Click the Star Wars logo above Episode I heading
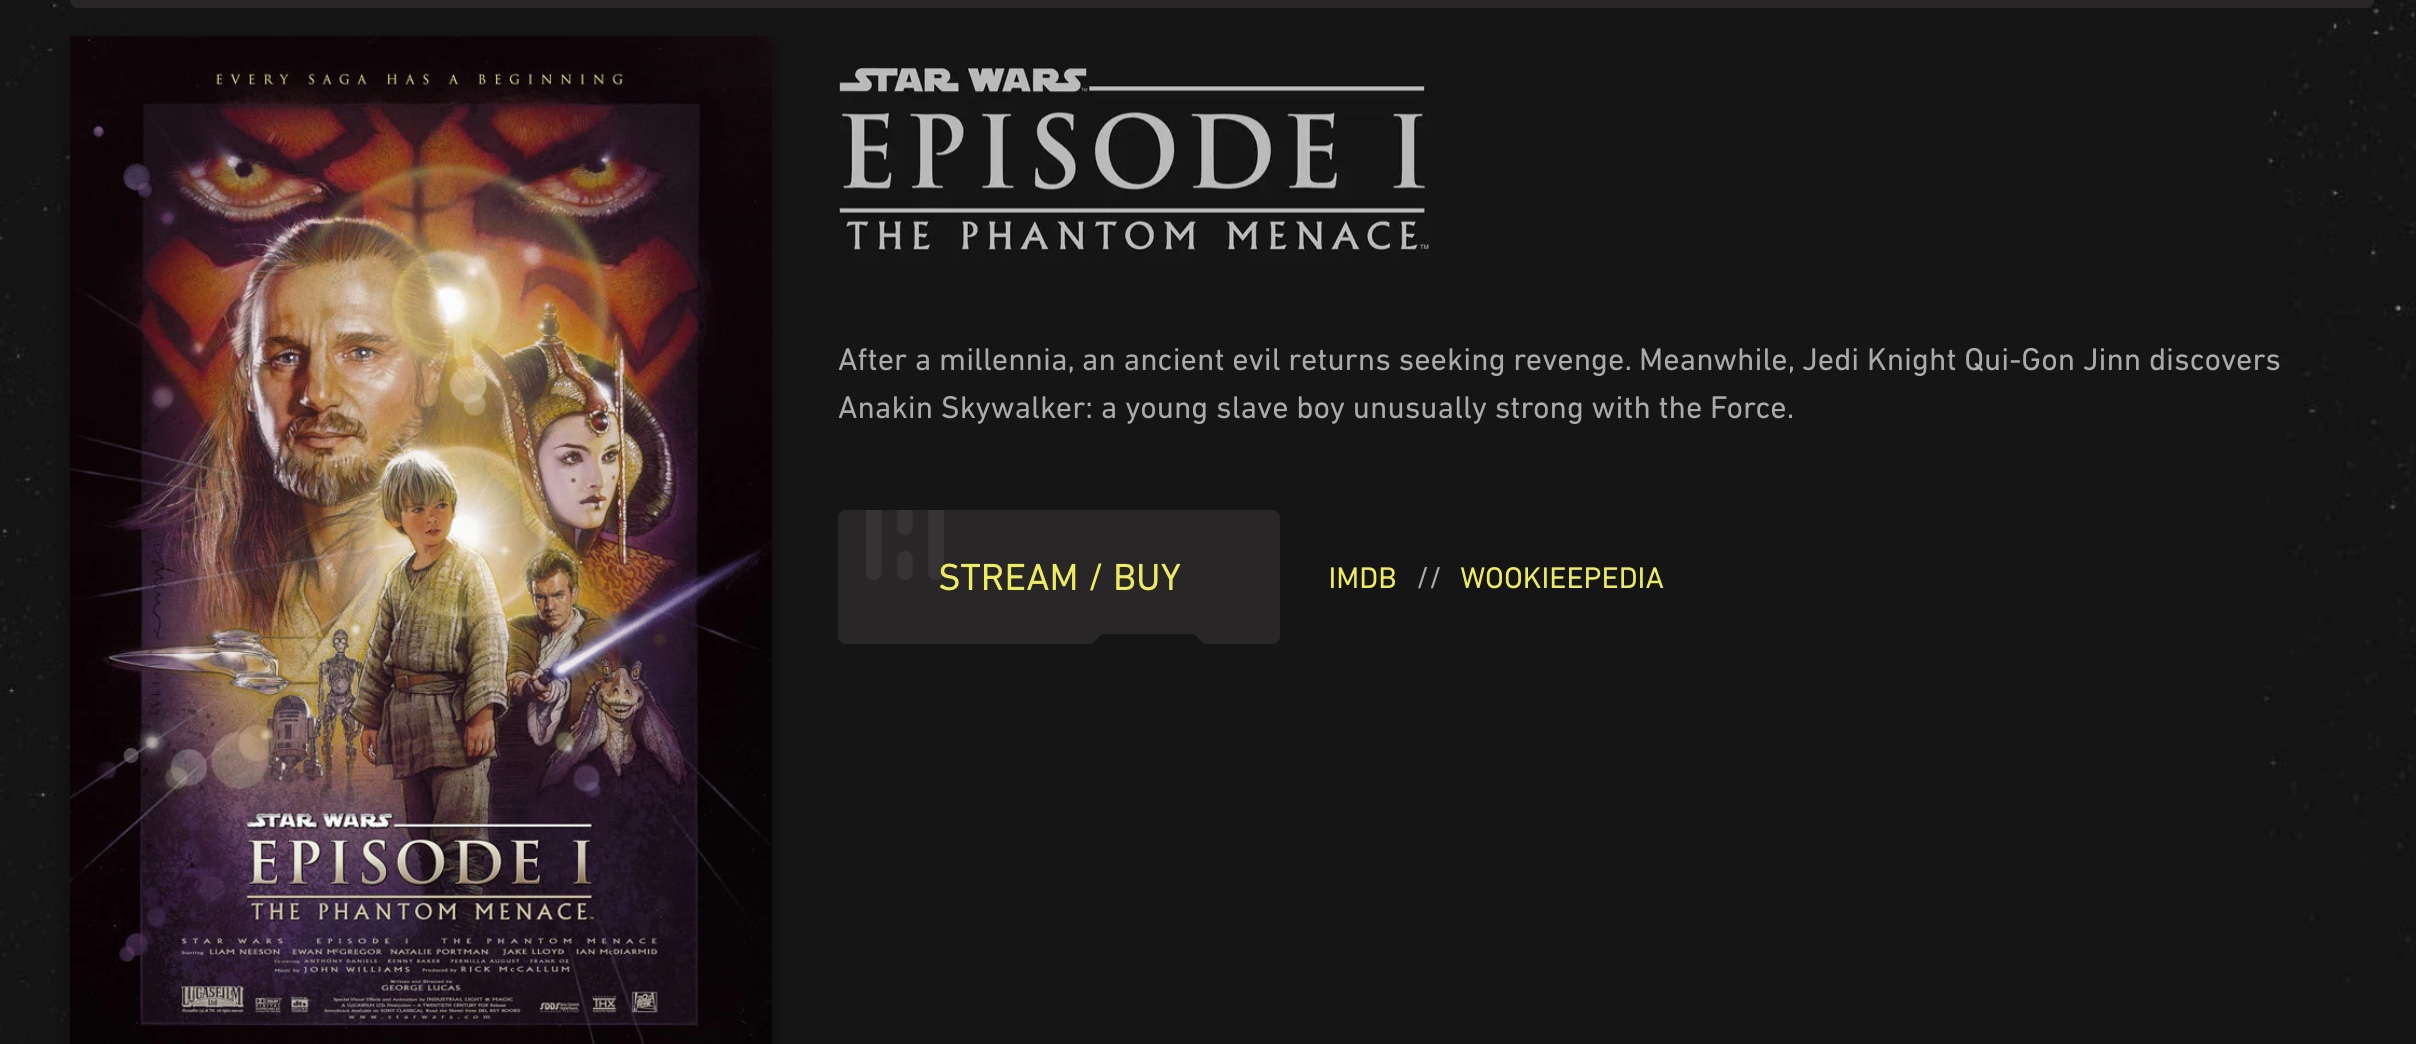 coord(964,80)
